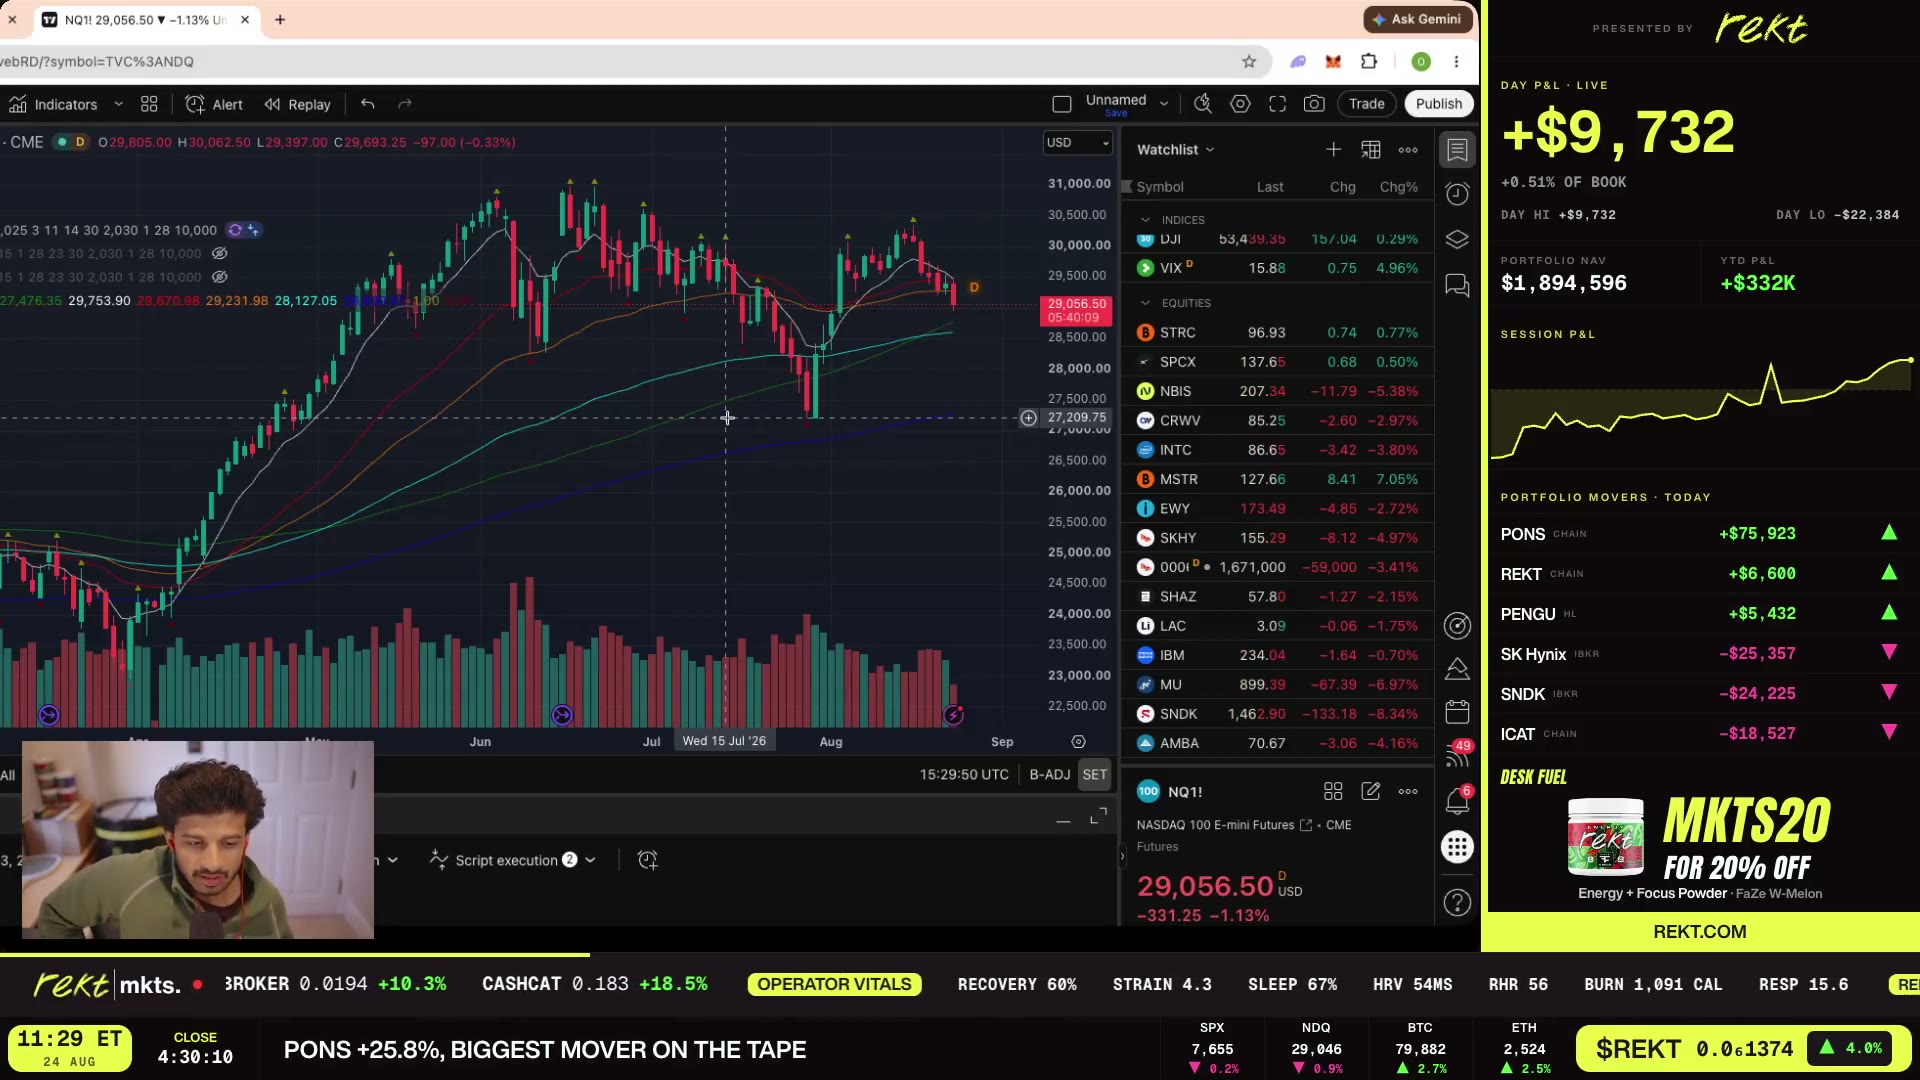This screenshot has height=1080, width=1920.
Task: Toggle SET settlement button
Action: point(1095,775)
